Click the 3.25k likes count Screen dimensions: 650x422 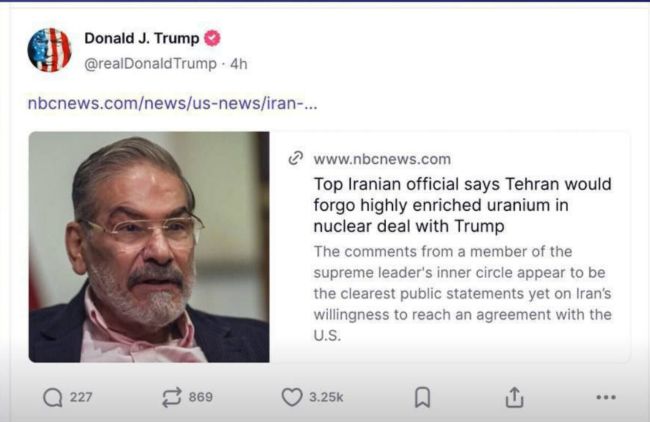(x=326, y=397)
